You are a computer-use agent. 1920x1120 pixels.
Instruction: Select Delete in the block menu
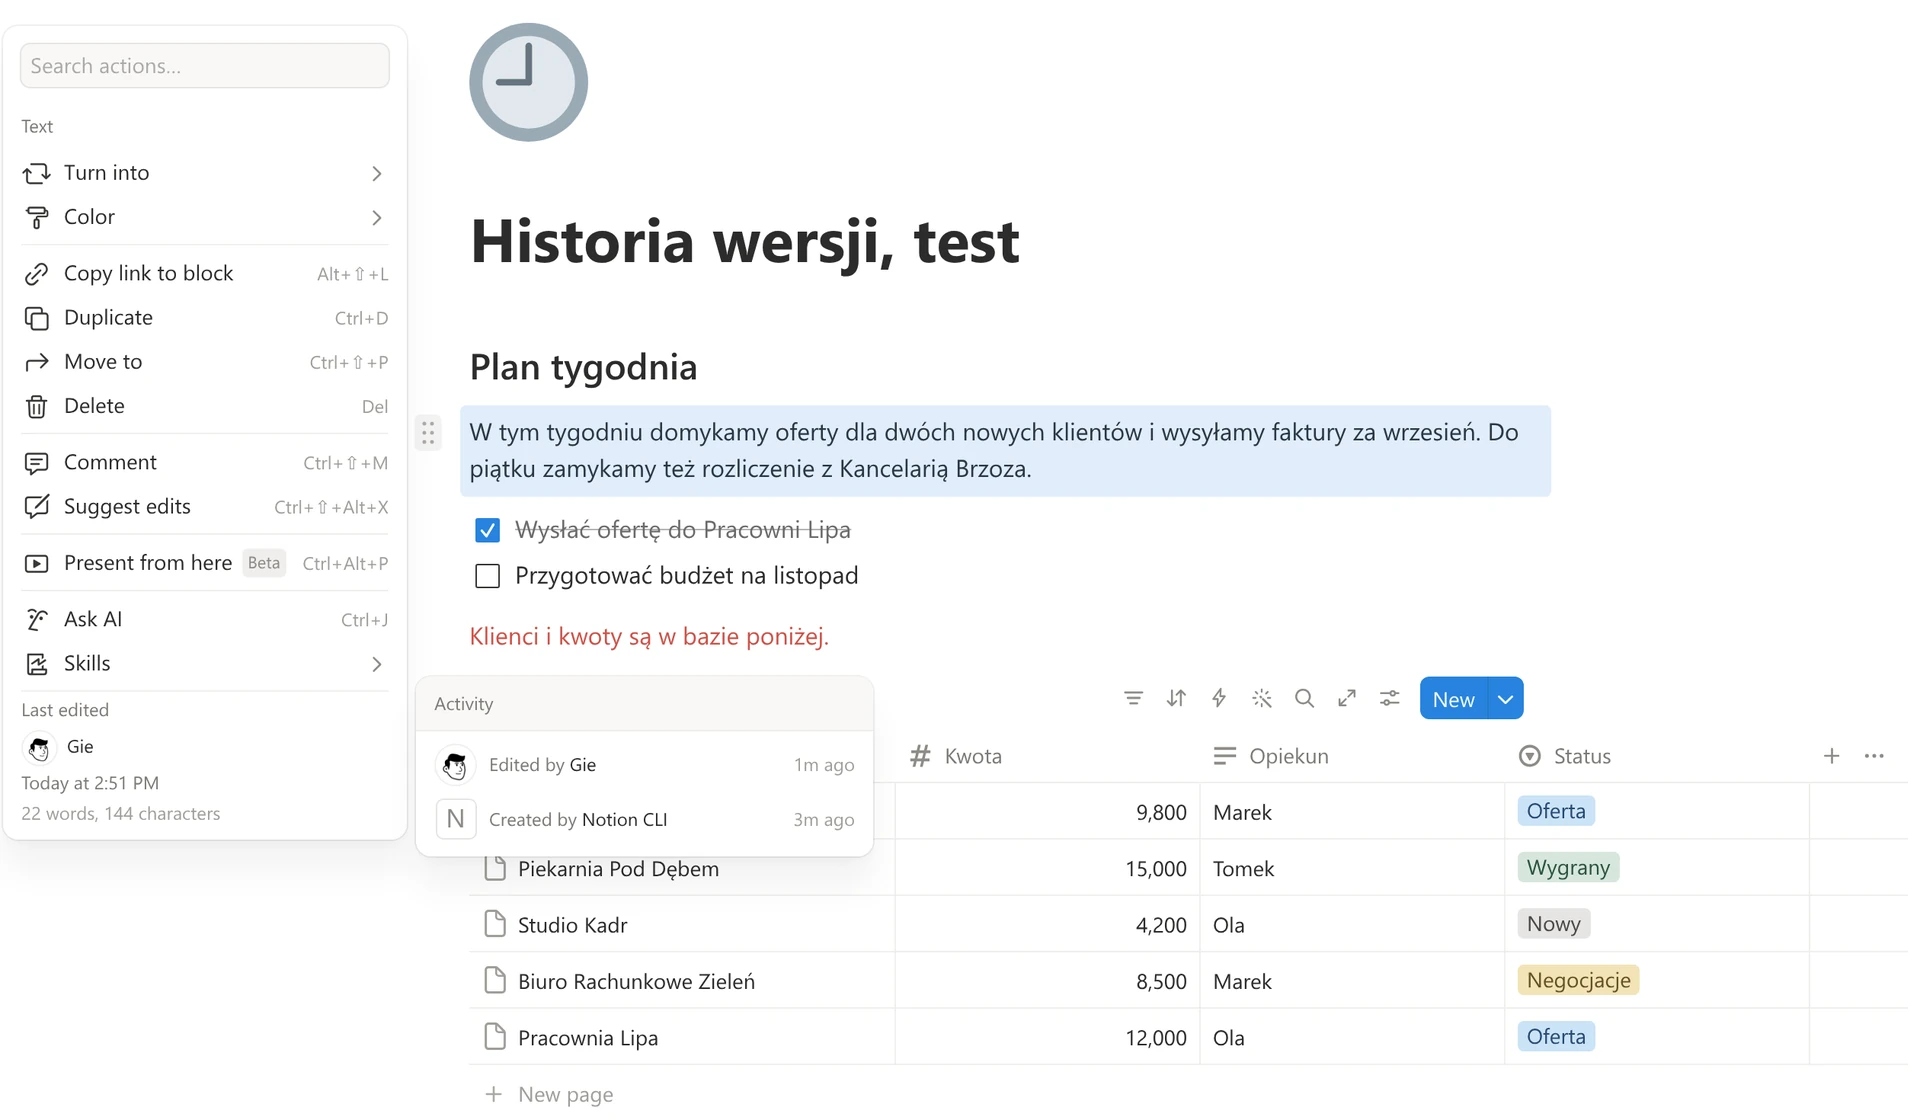(x=204, y=406)
